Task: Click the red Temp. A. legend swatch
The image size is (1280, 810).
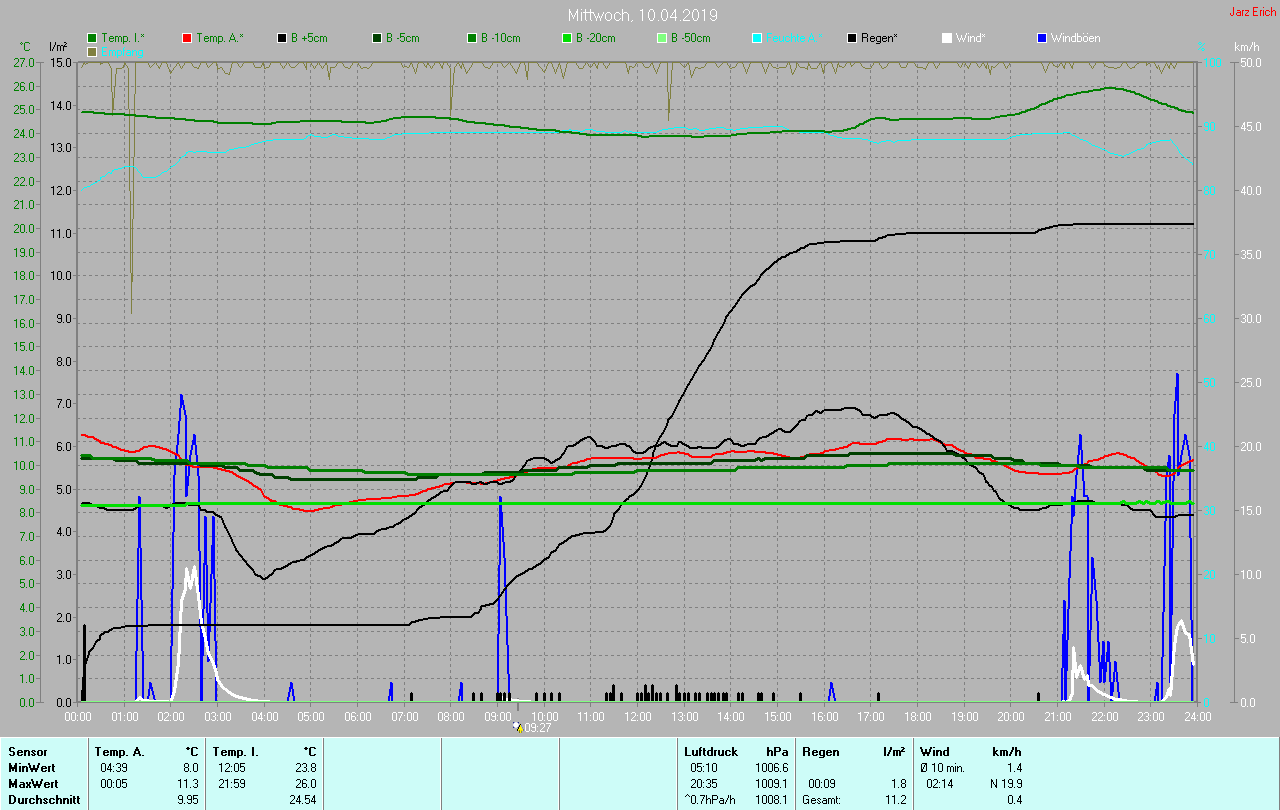Action: pos(187,38)
